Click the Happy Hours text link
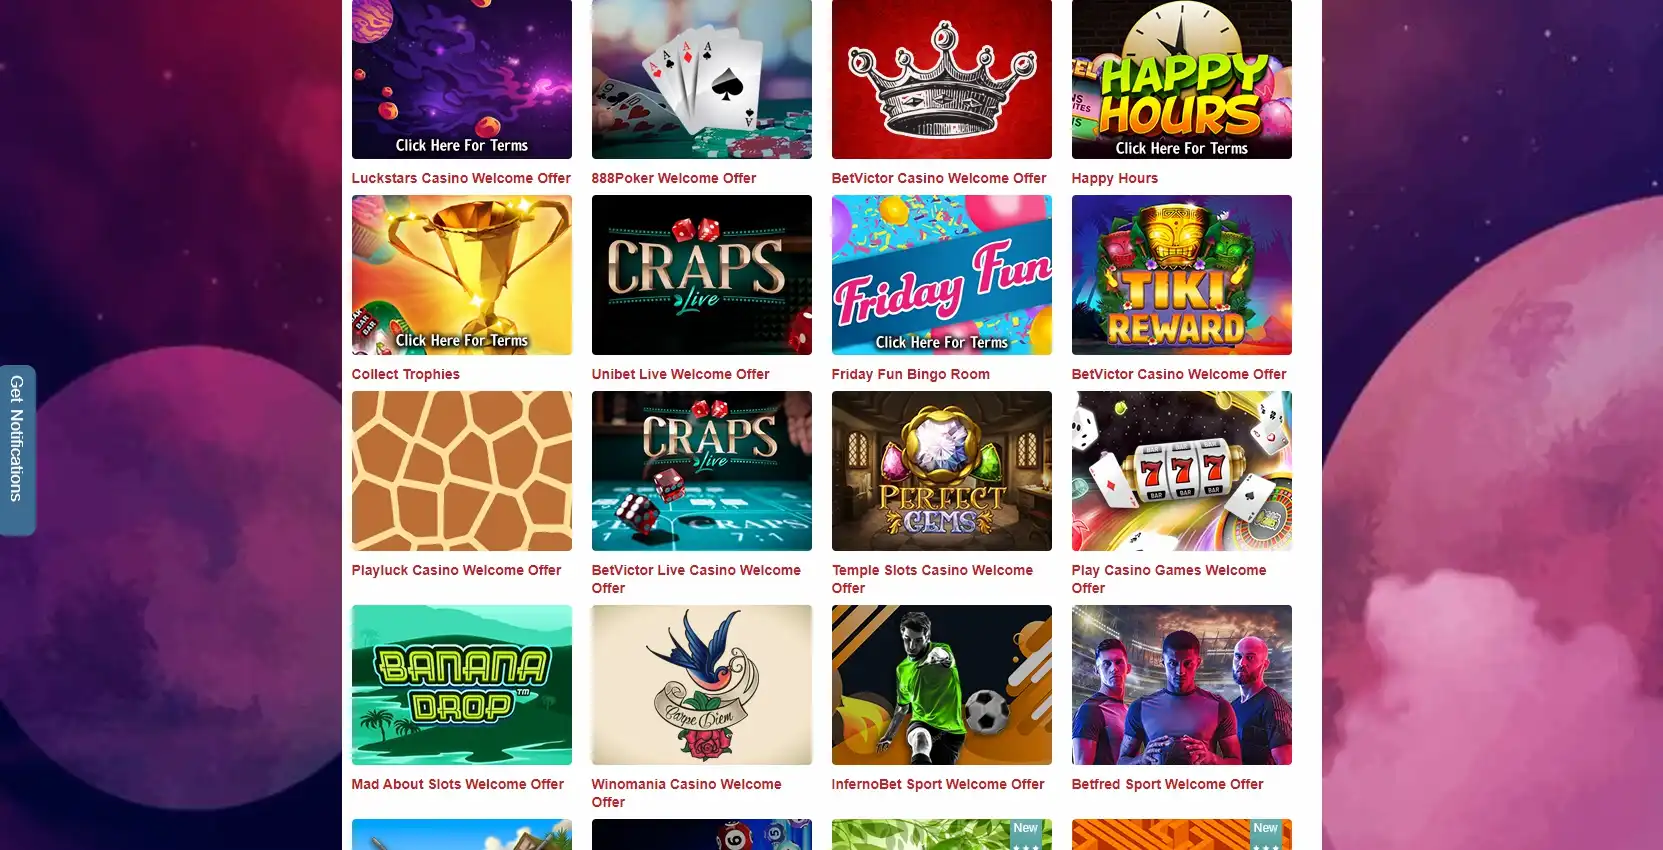 click(x=1114, y=178)
